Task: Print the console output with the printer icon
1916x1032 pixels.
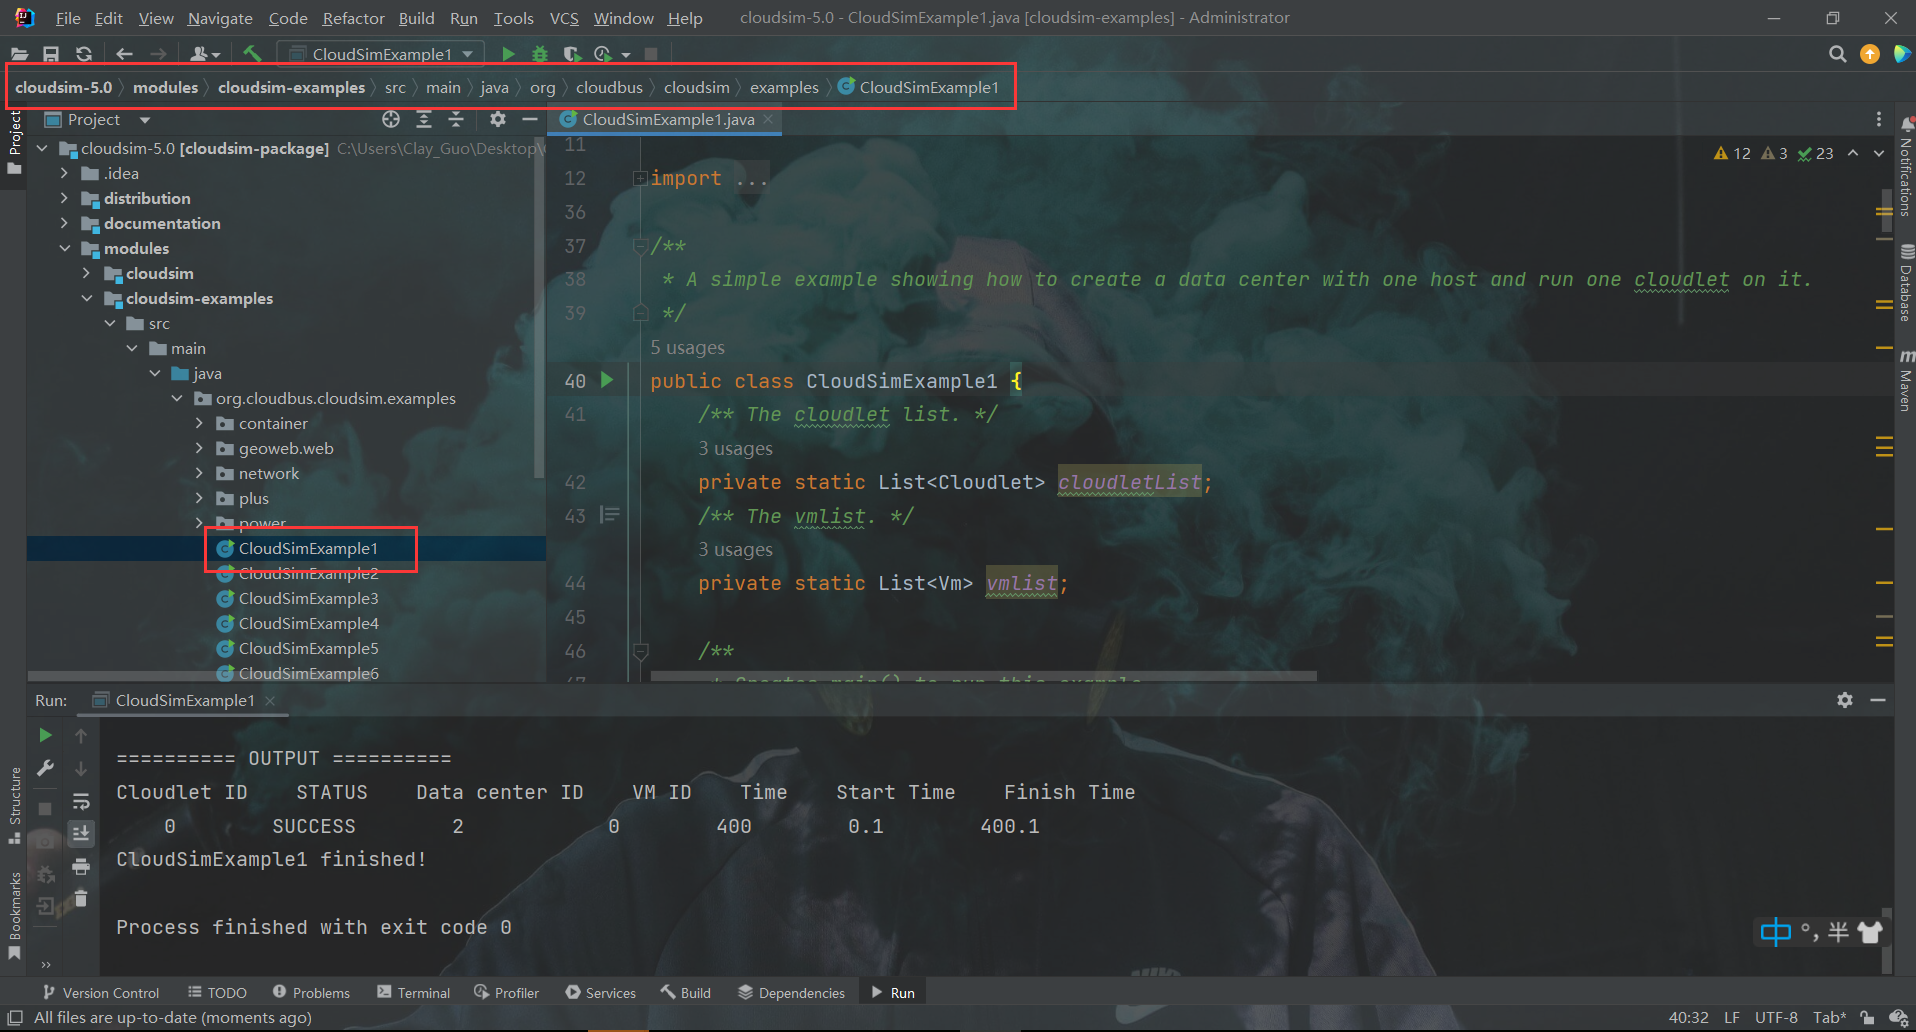Action: coord(81,866)
